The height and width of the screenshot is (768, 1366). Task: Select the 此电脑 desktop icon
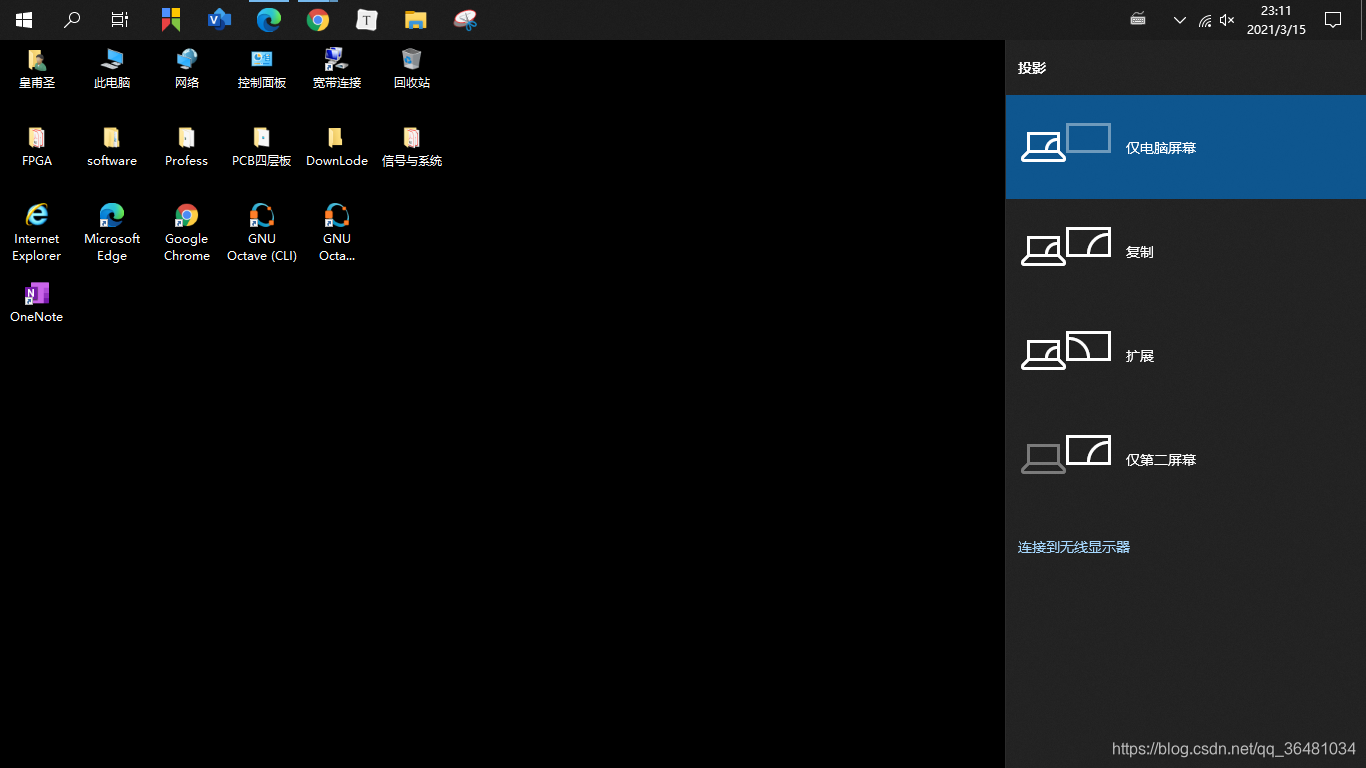[112, 69]
